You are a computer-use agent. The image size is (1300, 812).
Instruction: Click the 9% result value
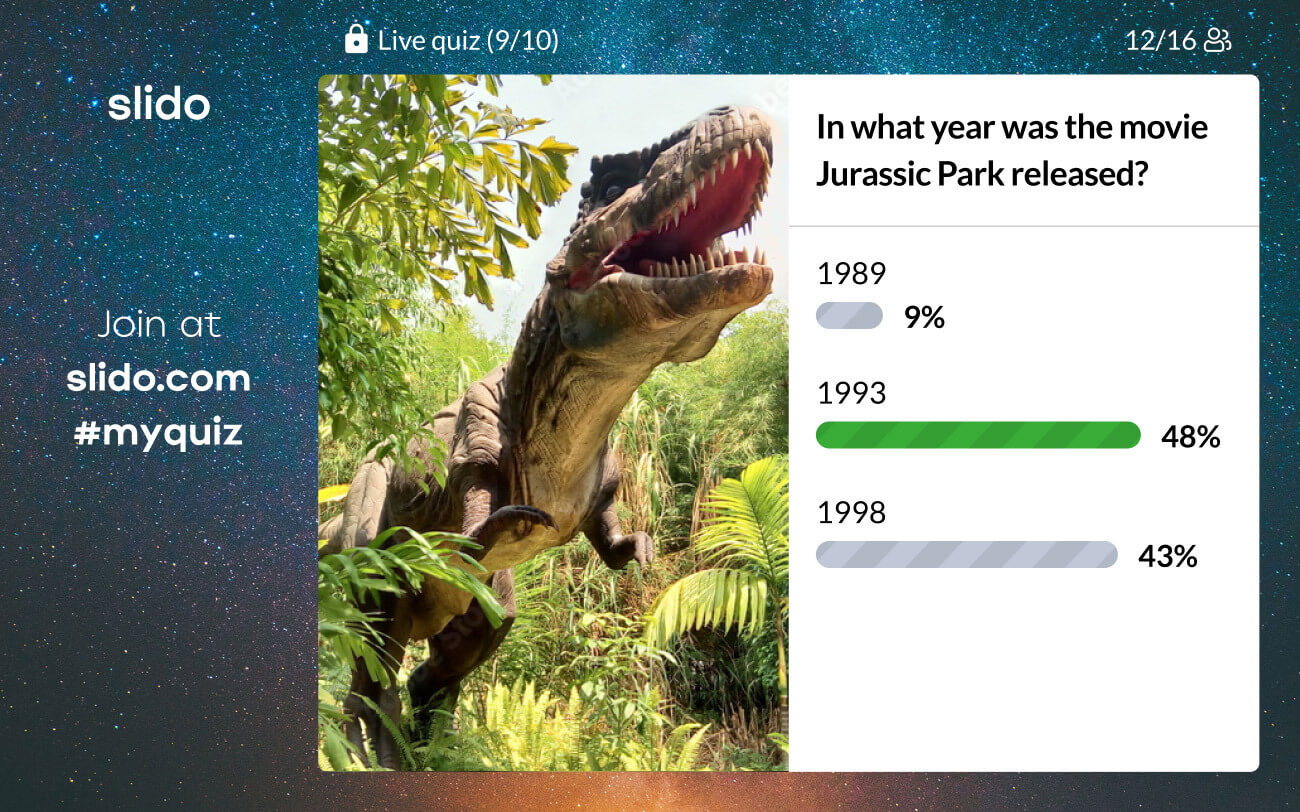pos(924,317)
